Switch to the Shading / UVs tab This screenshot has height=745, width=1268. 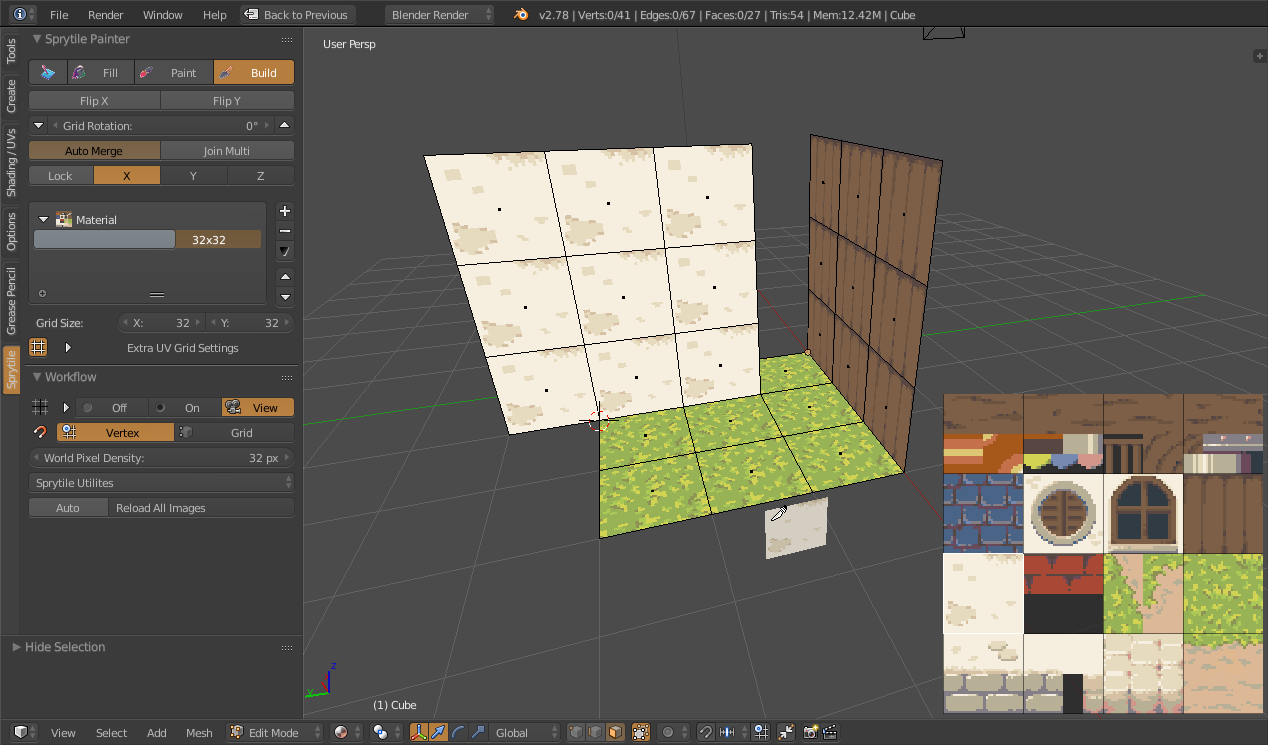point(12,162)
